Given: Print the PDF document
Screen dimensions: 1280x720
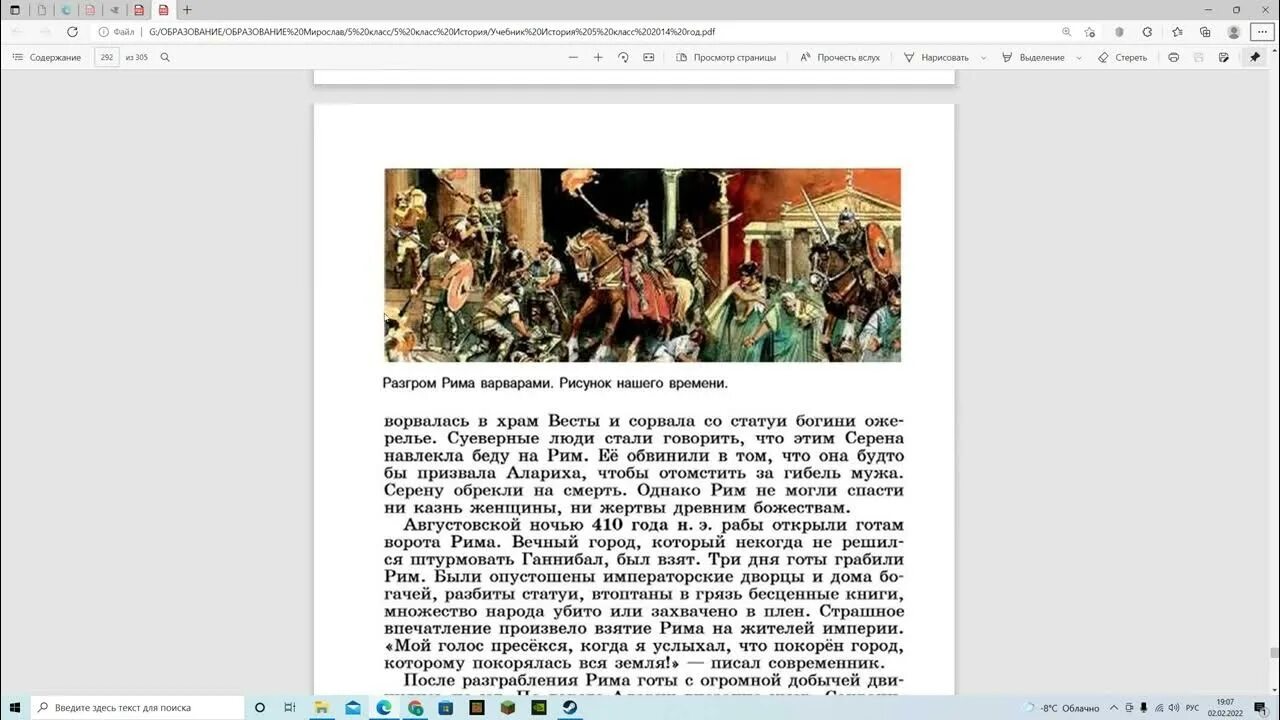Looking at the screenshot, I should 1173,57.
